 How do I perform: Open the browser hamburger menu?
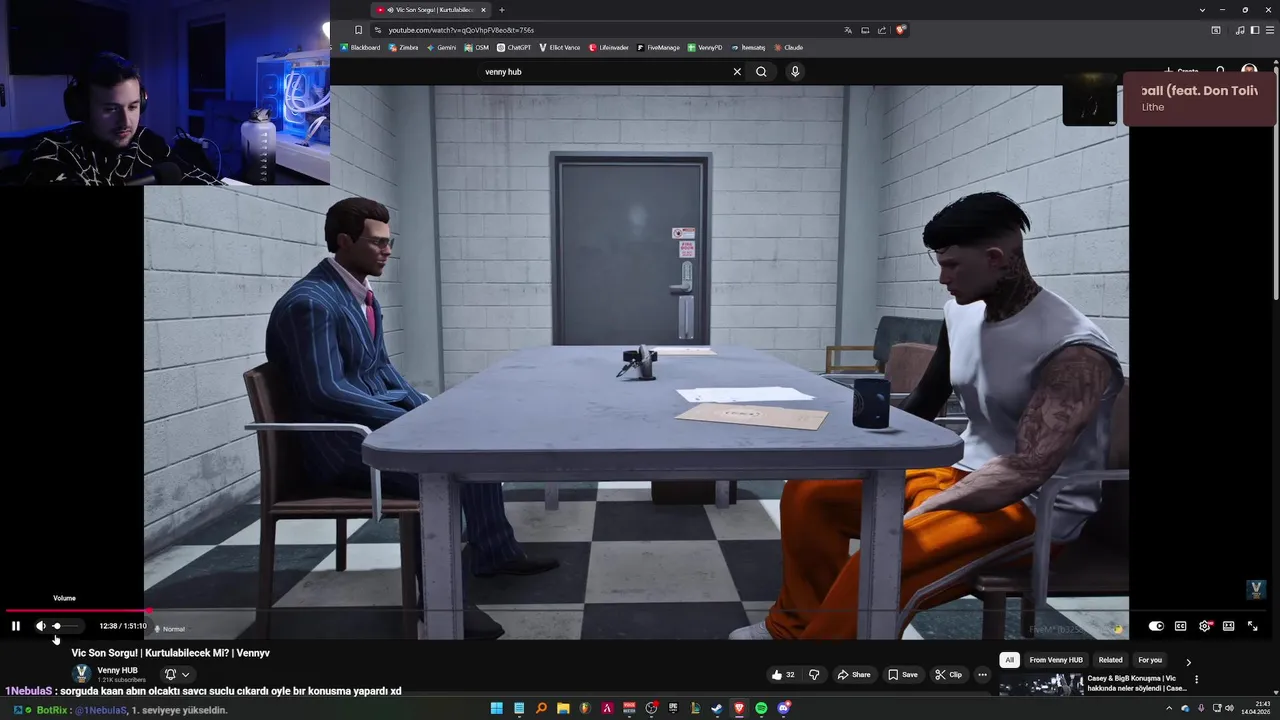(x=1270, y=30)
